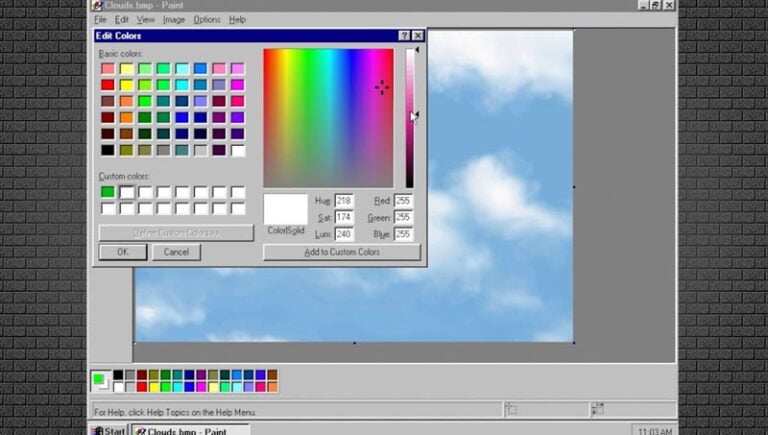Click into the Hue value field
Viewport: 768px width, 435px height.
pos(344,201)
